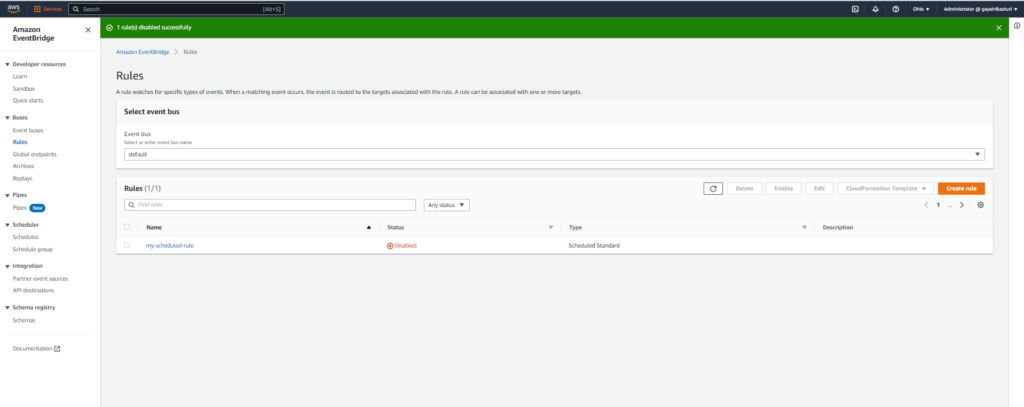
Task: Open Replays in sidebar
Action: [x=22, y=178]
